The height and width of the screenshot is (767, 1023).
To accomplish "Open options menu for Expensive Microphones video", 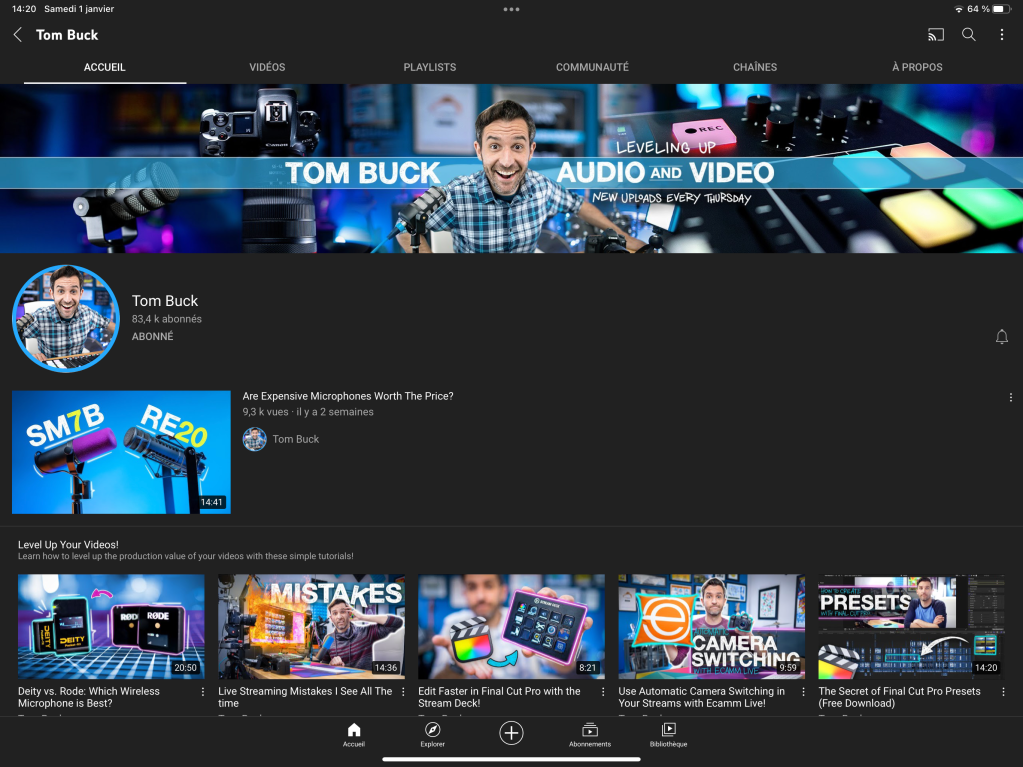I will 1010,397.
